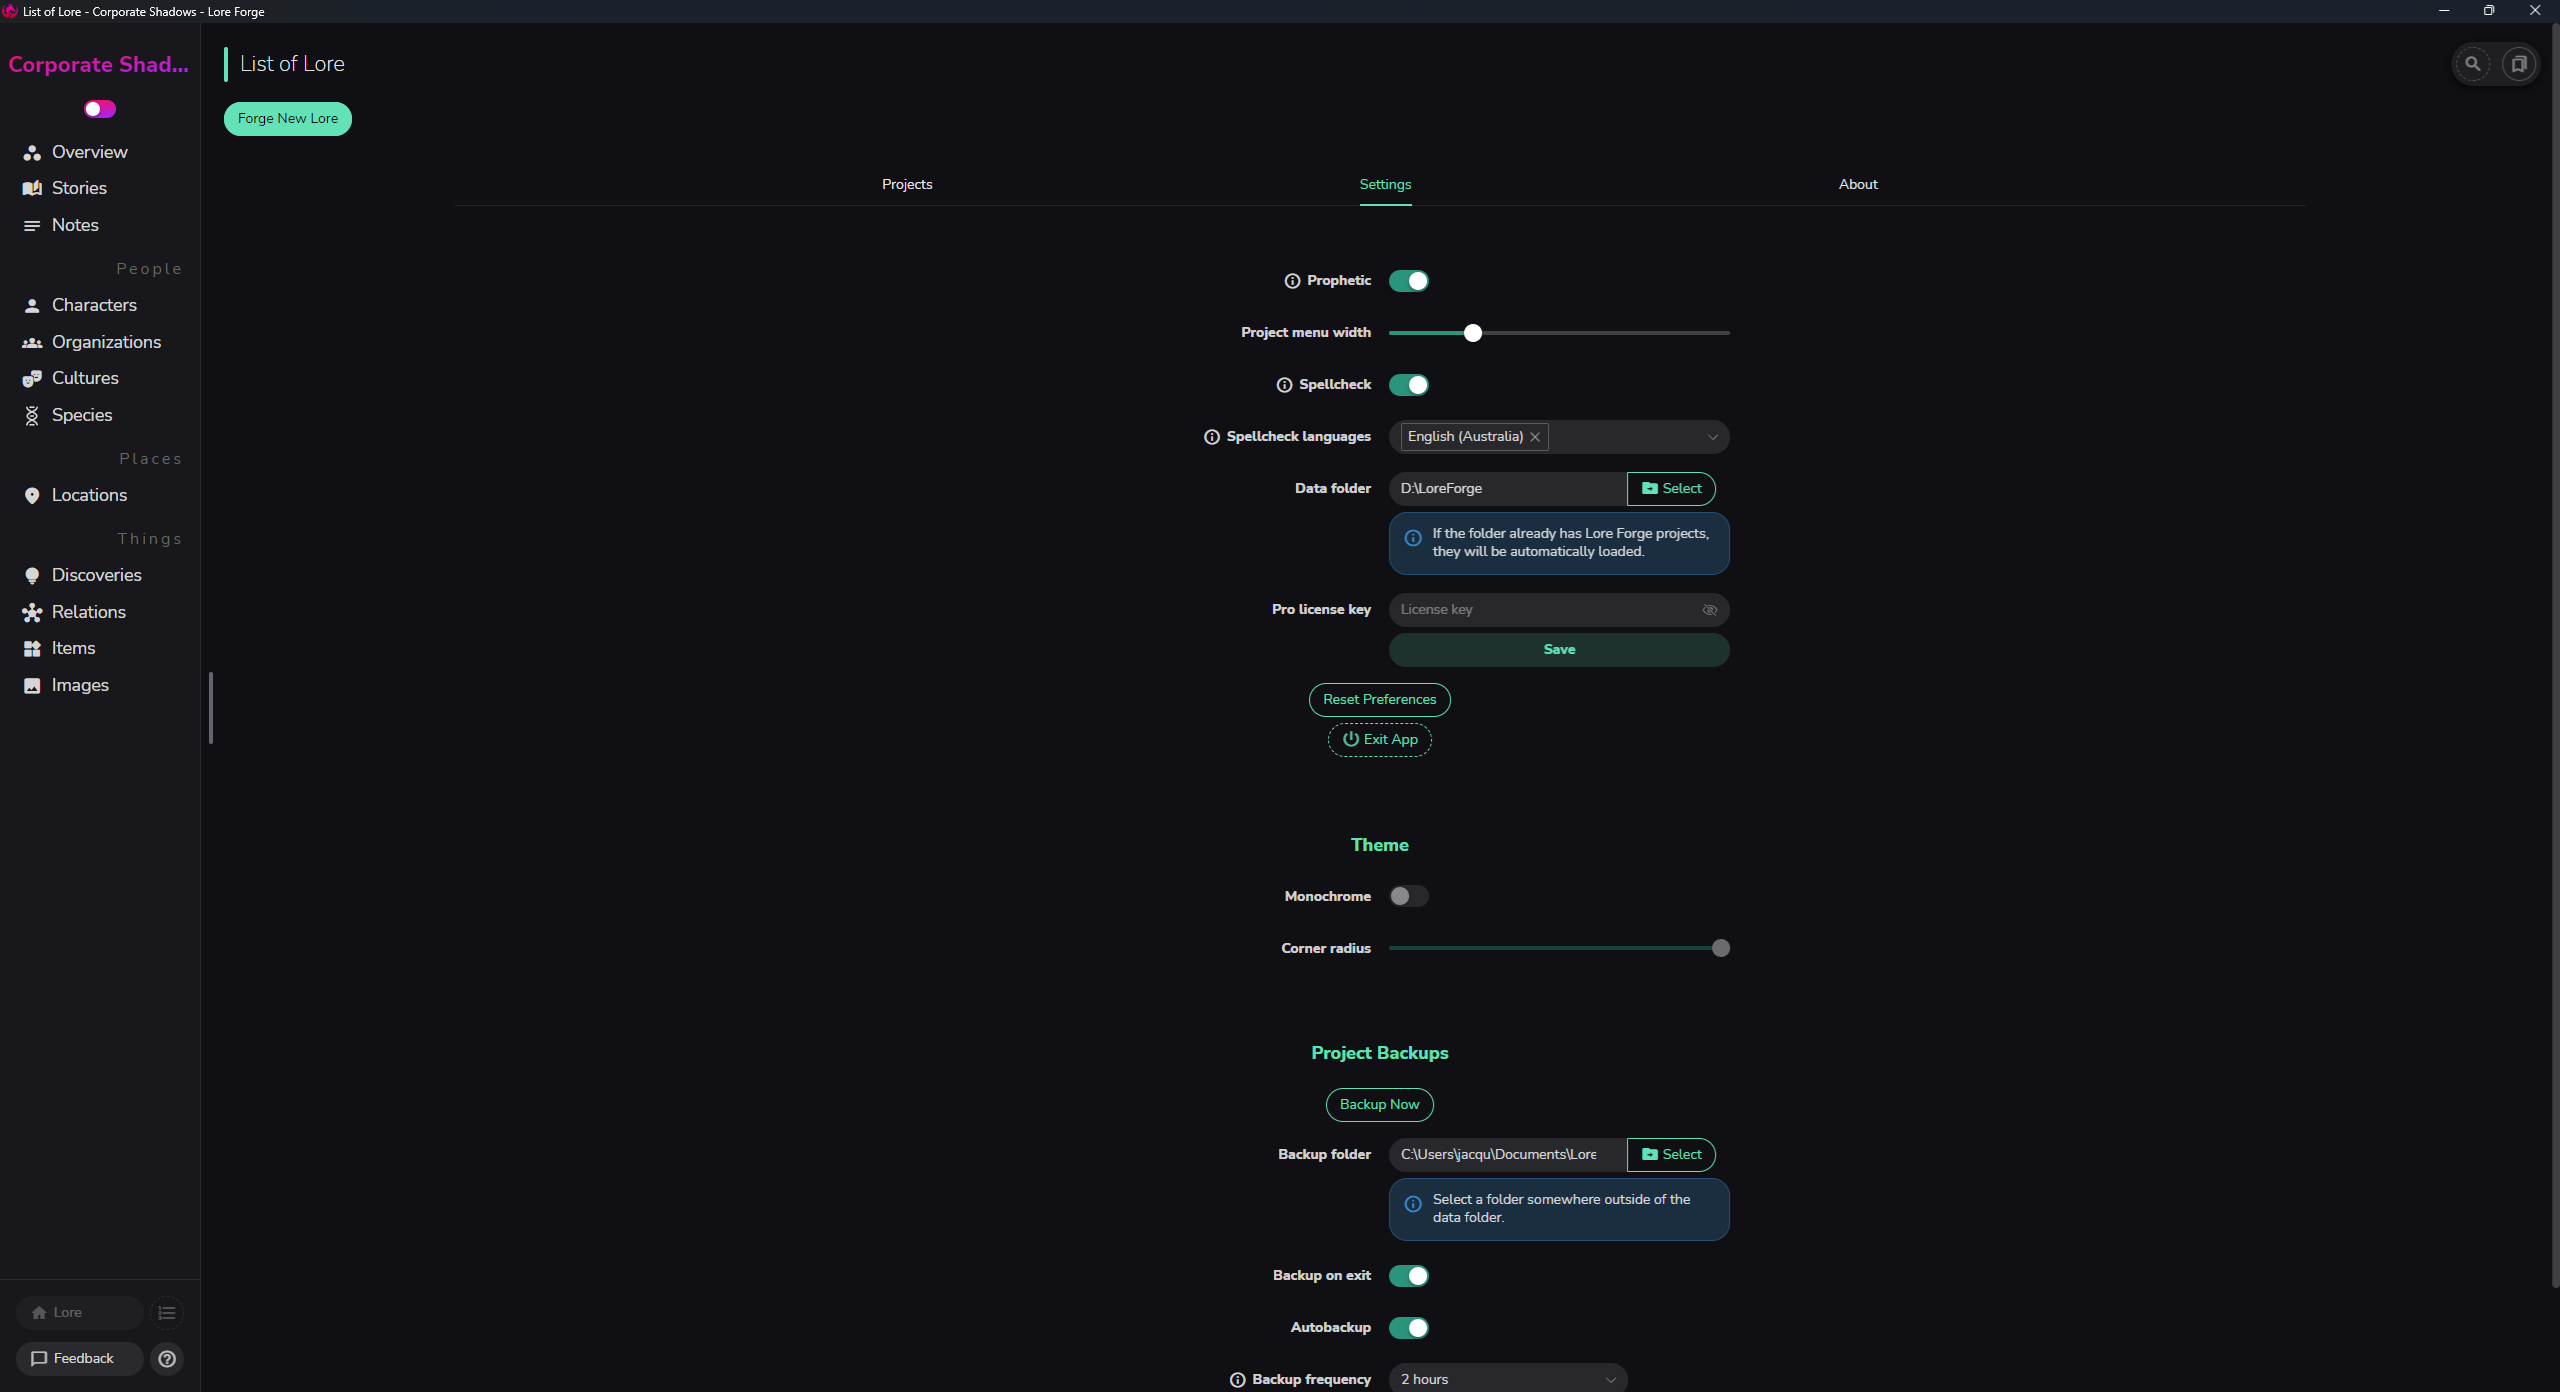Click the Prophetic info icon
2560x1392 pixels.
click(1292, 281)
